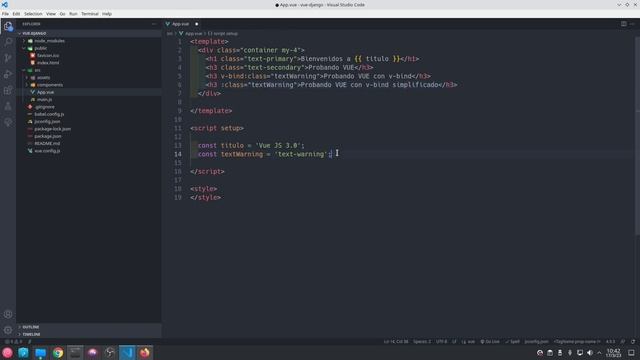Open README.md in Explorer
The height and width of the screenshot is (360, 640).
(47, 144)
